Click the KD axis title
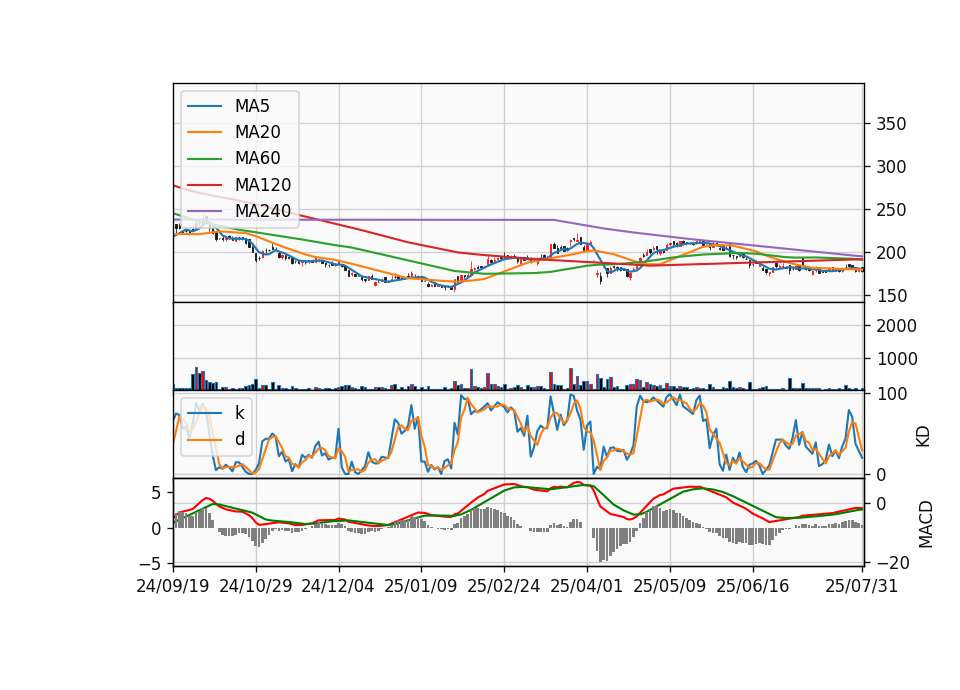Image resolution: width=960 pixels, height=690 pixels. coord(923,437)
